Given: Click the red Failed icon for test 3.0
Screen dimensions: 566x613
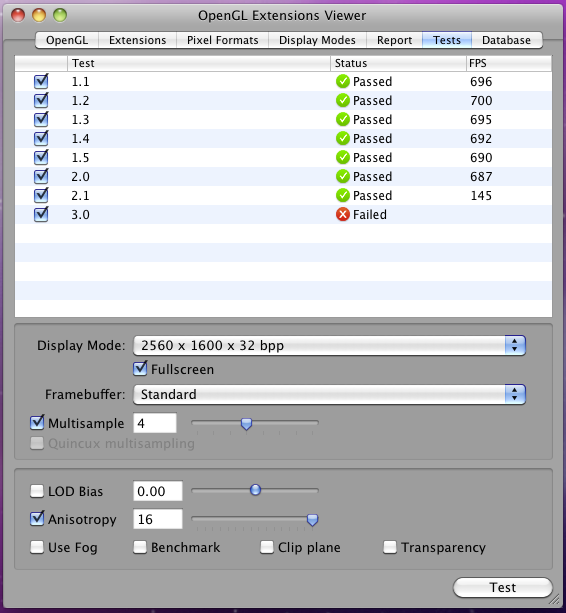Looking at the screenshot, I should (343, 214).
